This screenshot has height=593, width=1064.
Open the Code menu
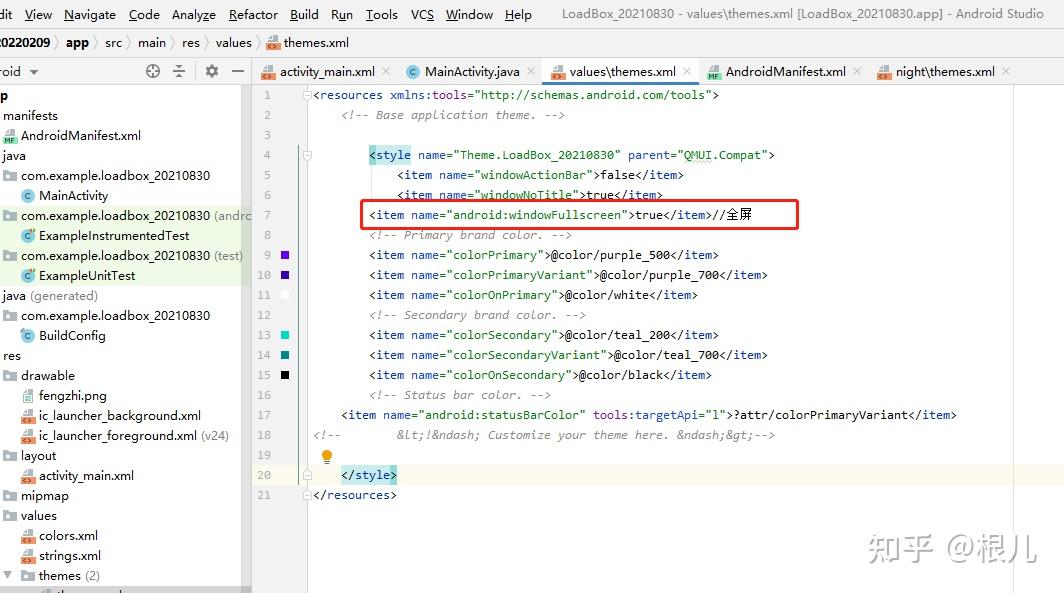tap(144, 14)
